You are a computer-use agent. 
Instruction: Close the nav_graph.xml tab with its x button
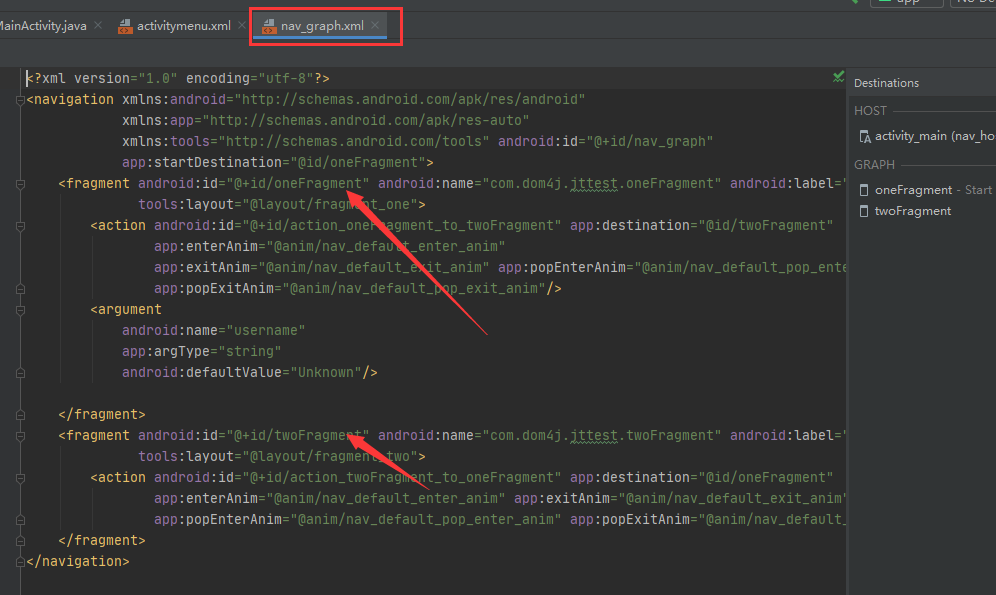point(376,26)
